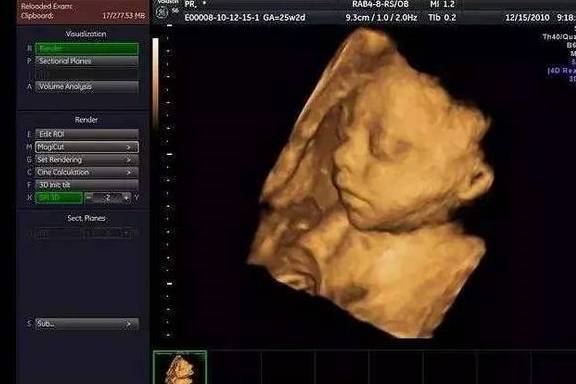Expand the Cine Calculation submenu arrow
This screenshot has width=576, height=384.
129,172
